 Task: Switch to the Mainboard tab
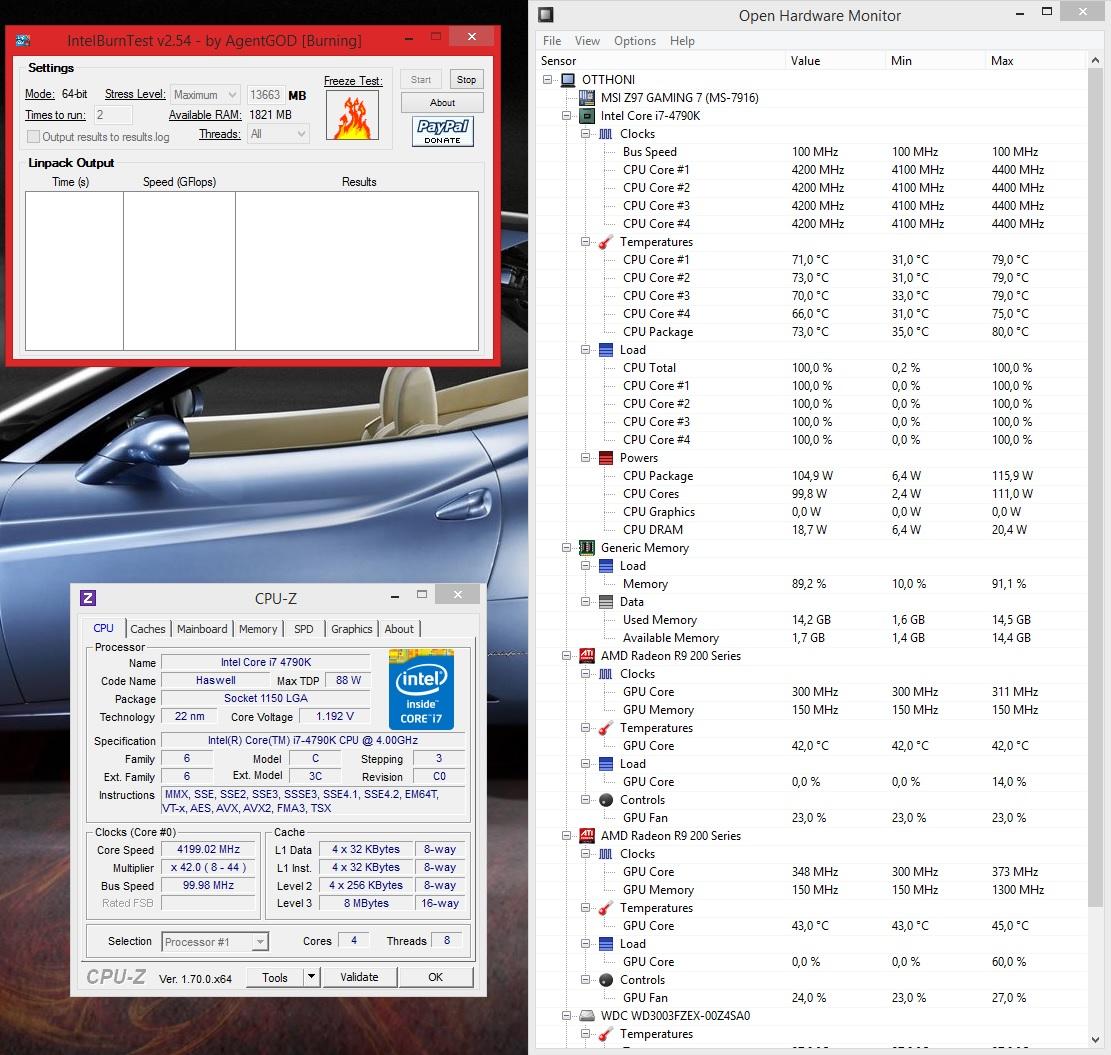click(202, 629)
